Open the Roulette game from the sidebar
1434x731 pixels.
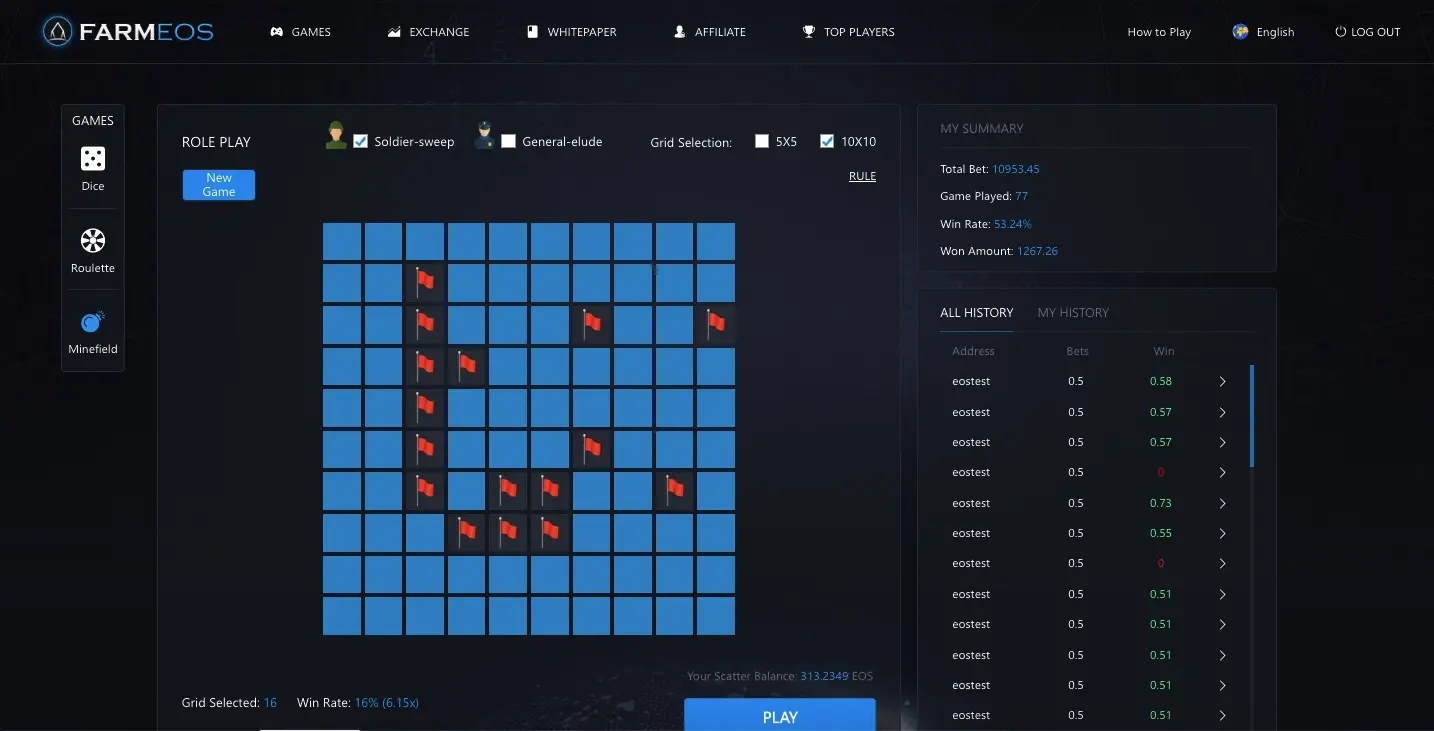pos(93,250)
